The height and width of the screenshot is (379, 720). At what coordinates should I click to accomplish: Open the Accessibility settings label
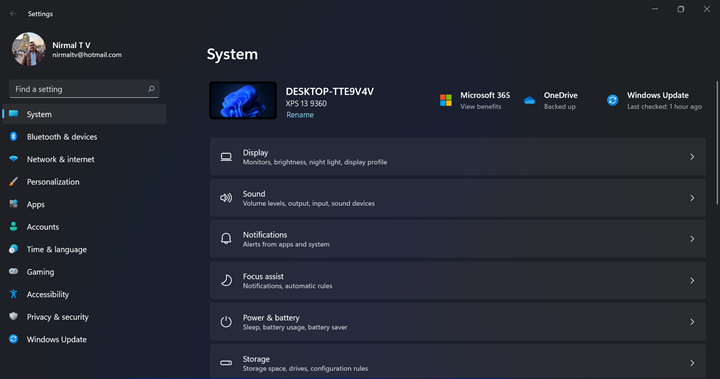[x=47, y=294]
